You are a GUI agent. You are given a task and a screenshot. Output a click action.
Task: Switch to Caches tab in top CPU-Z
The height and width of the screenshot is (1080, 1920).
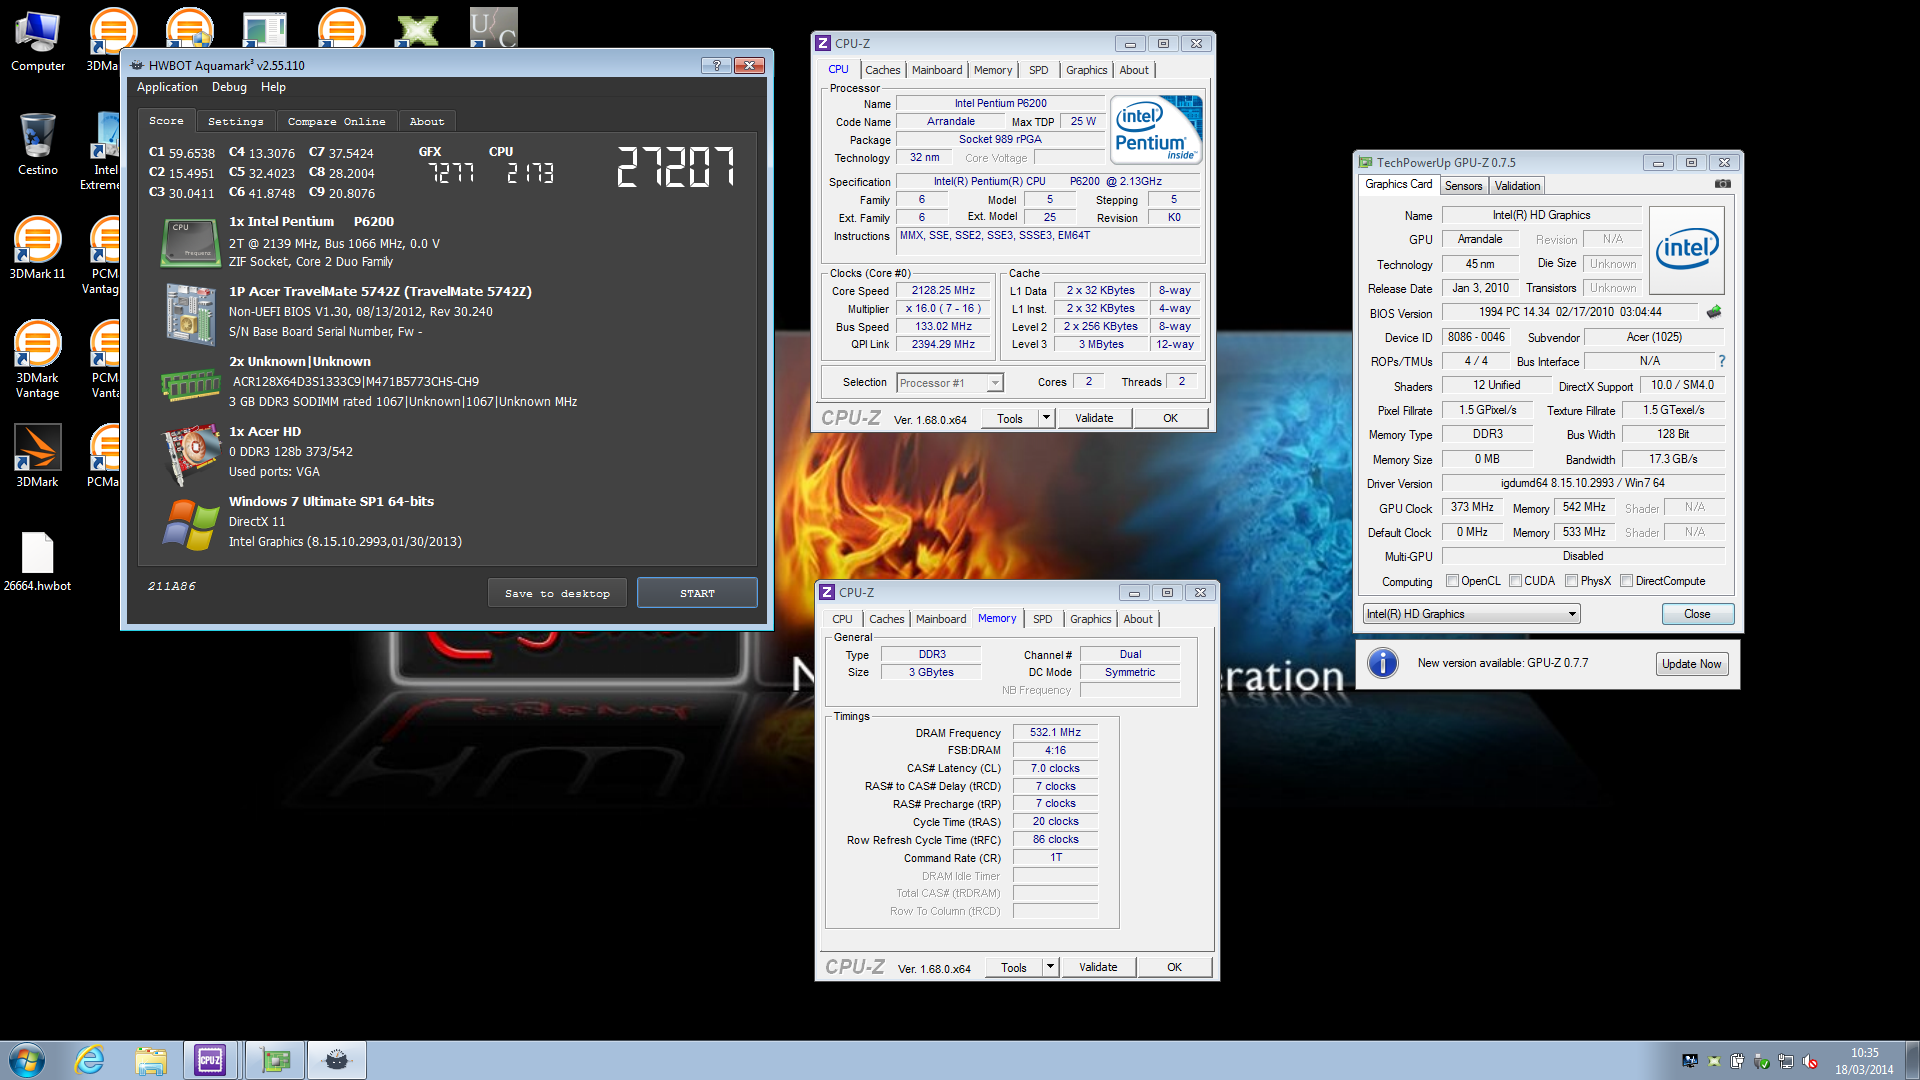click(882, 70)
